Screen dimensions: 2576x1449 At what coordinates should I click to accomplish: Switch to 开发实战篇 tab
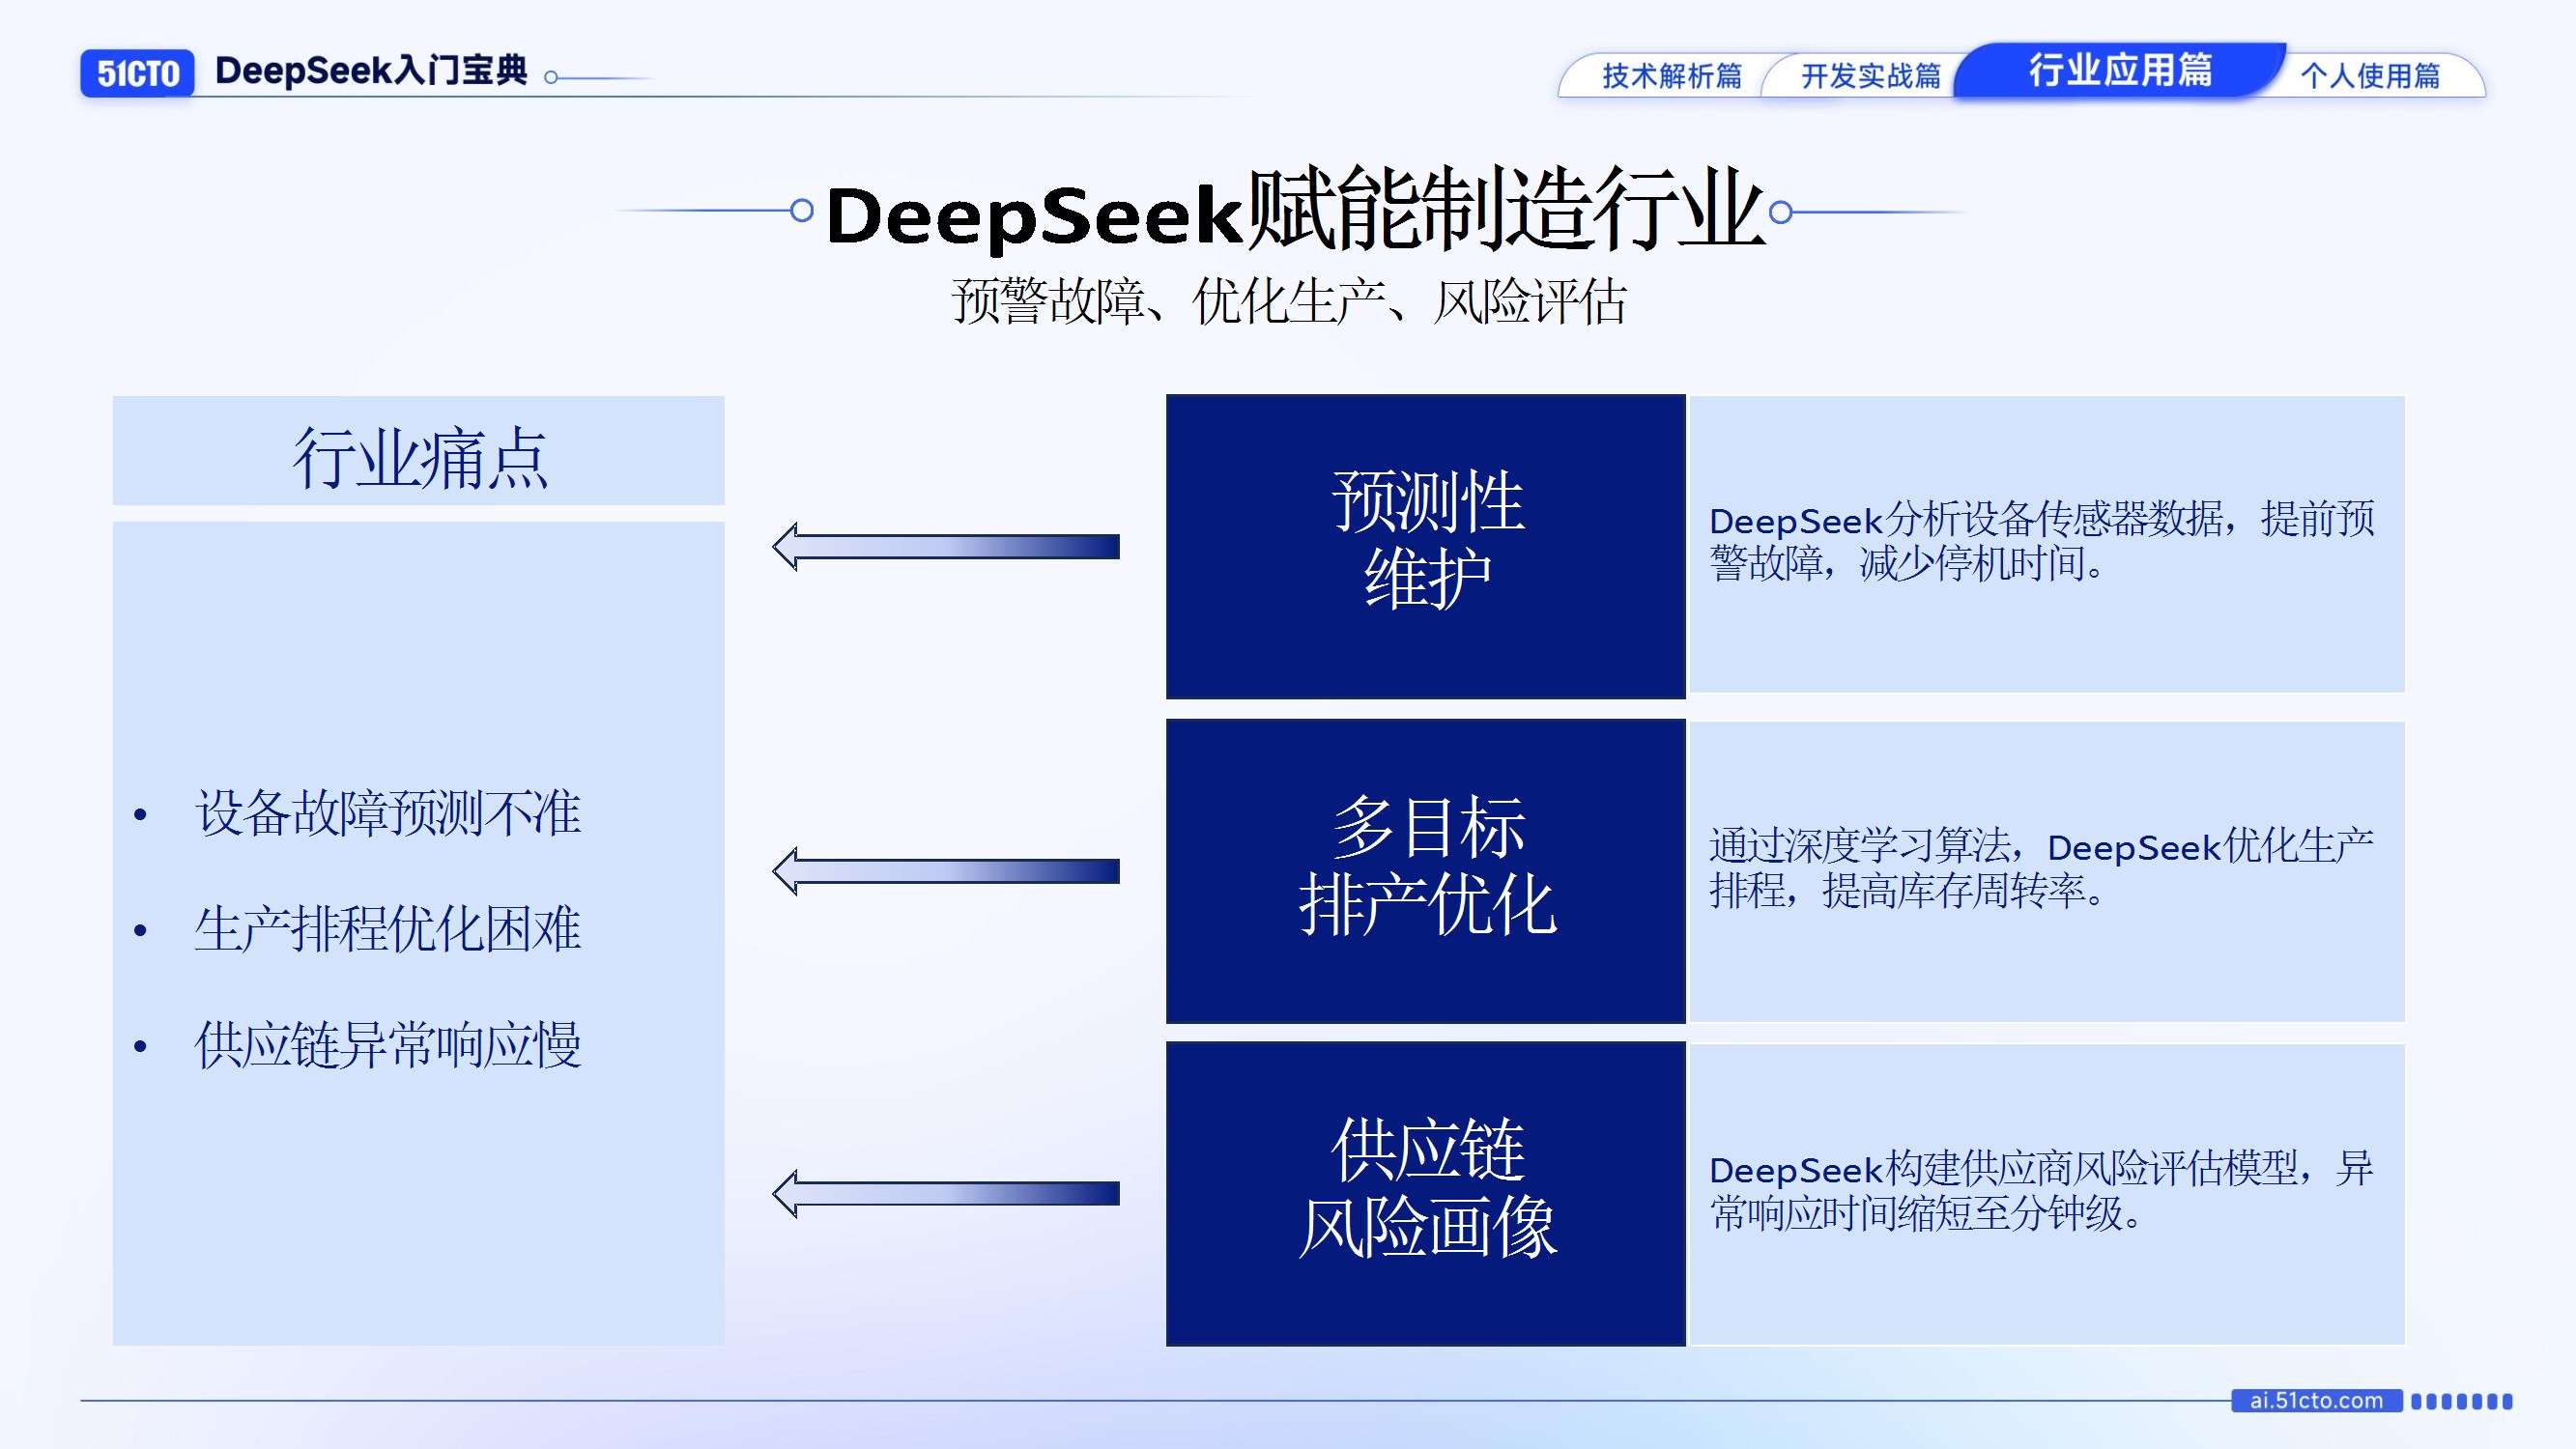coord(1870,76)
